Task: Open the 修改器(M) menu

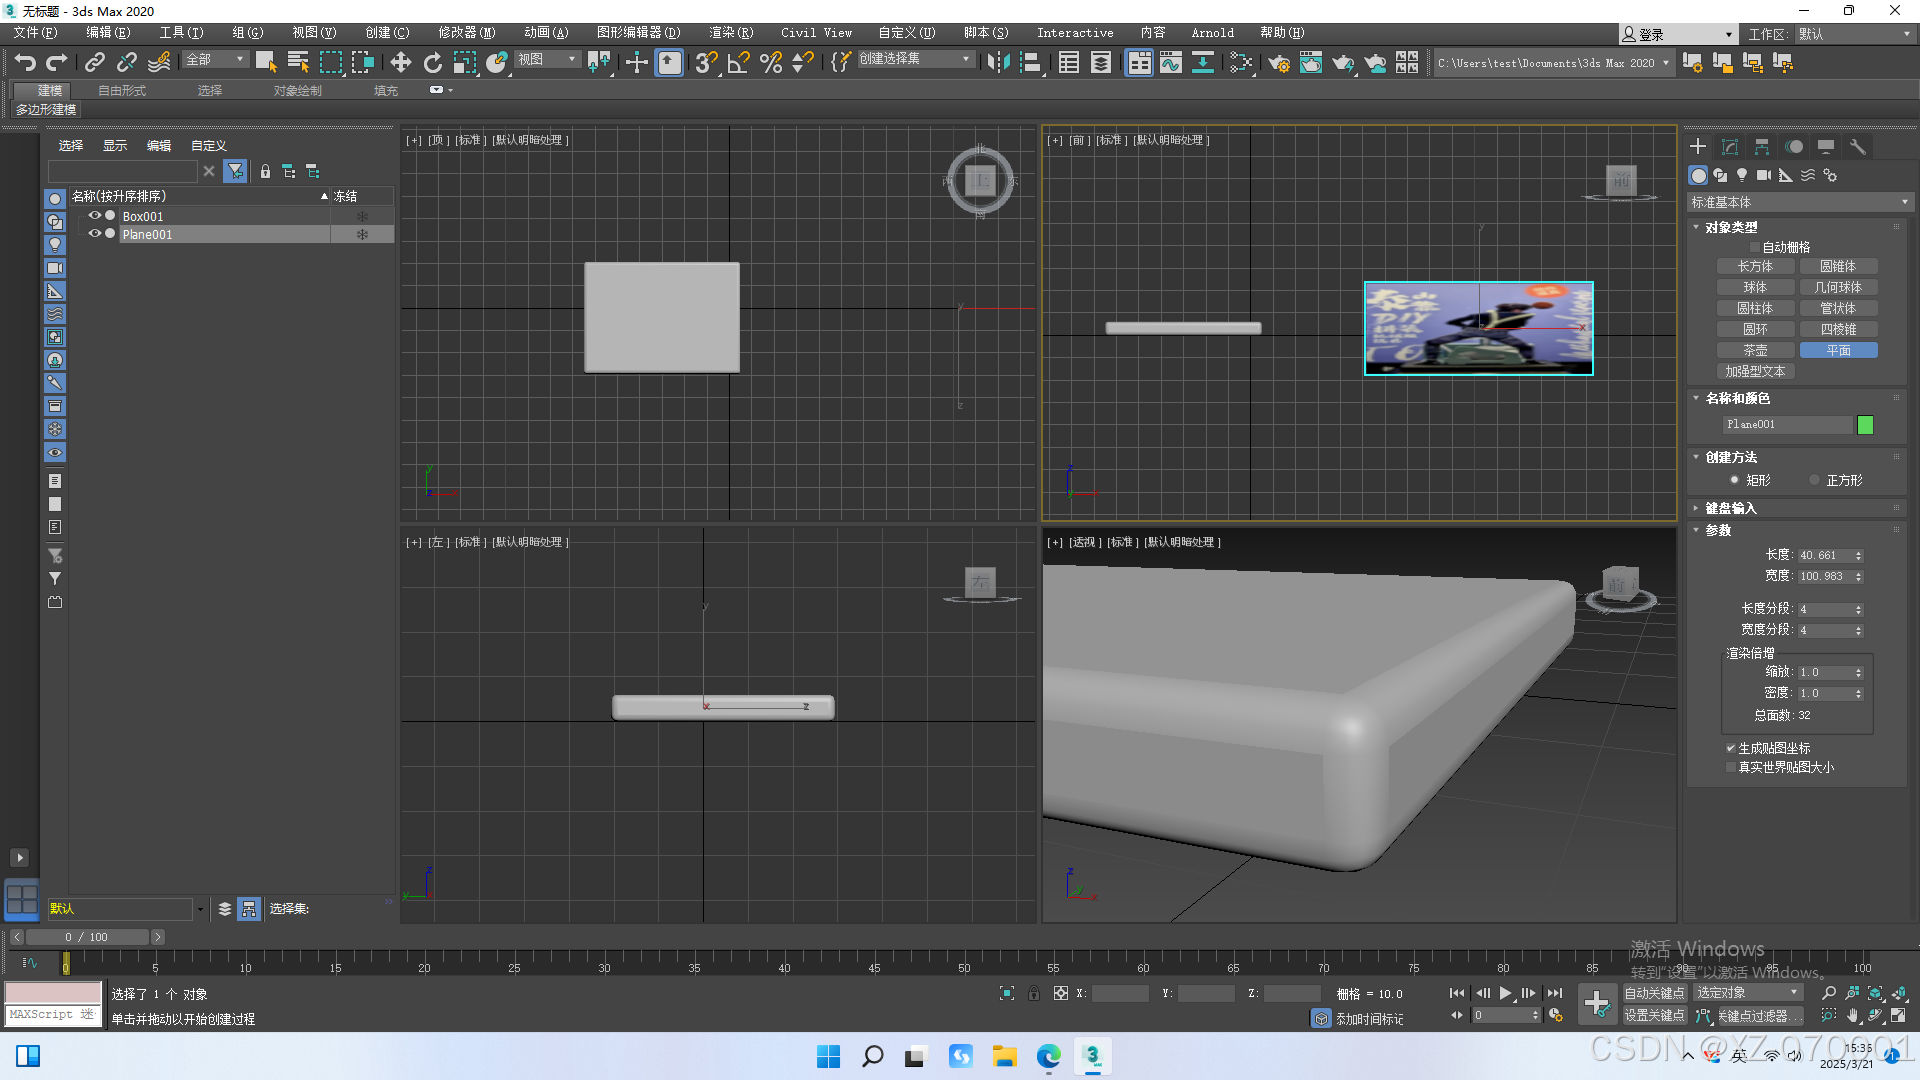Action: click(466, 33)
